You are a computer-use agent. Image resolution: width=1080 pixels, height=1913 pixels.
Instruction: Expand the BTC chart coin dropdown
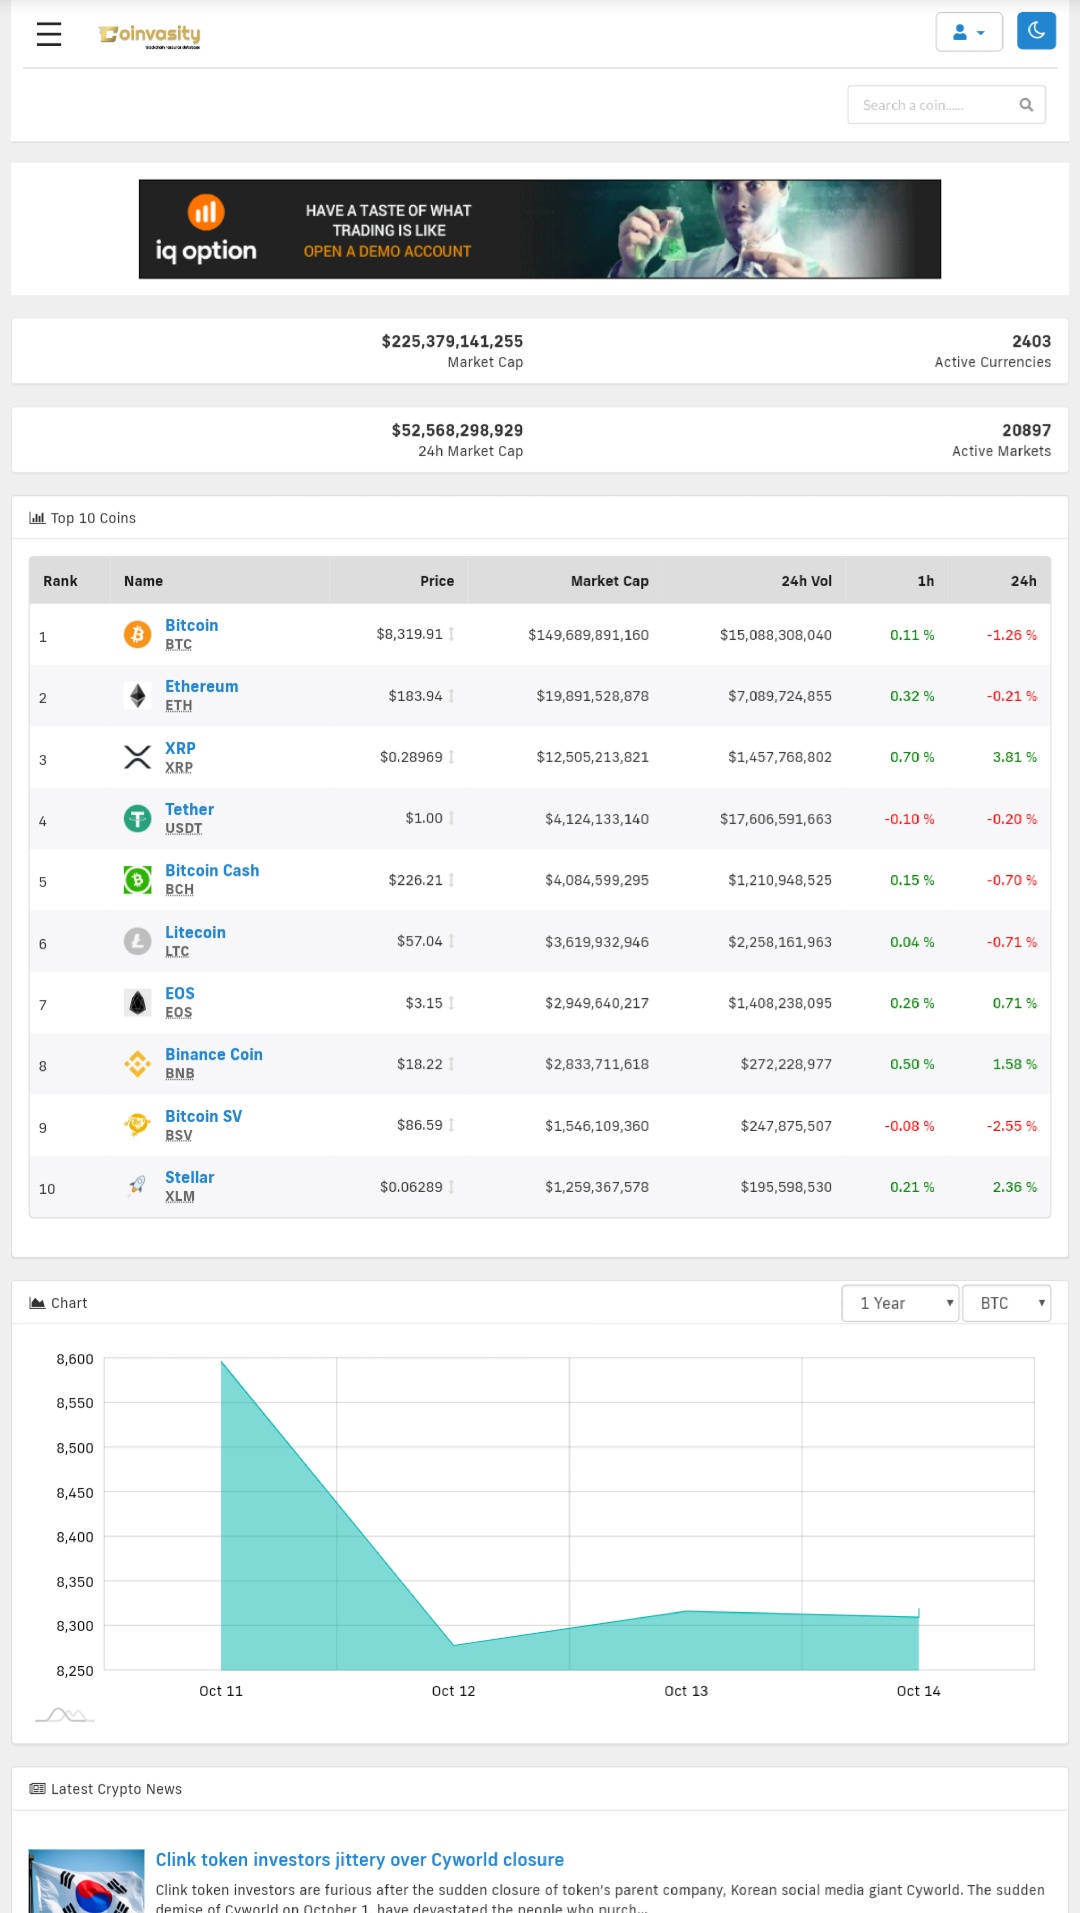(1006, 1303)
